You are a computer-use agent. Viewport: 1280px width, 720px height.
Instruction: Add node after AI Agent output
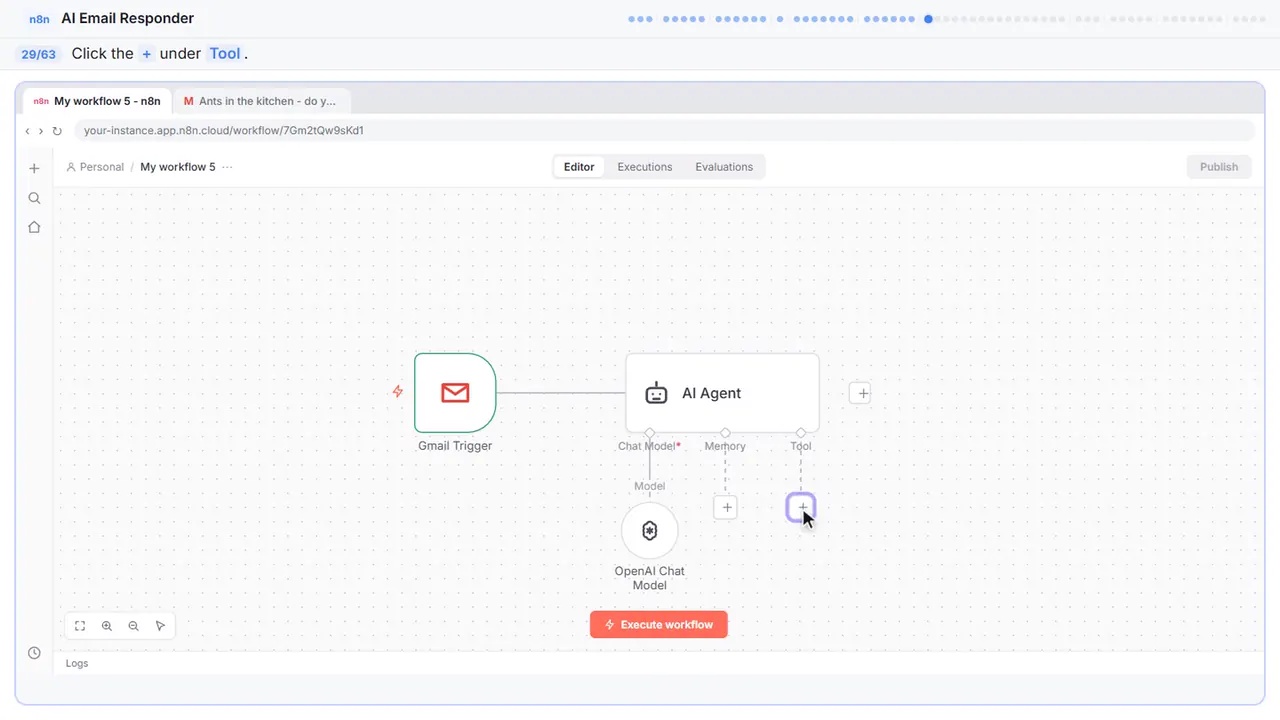click(862, 393)
